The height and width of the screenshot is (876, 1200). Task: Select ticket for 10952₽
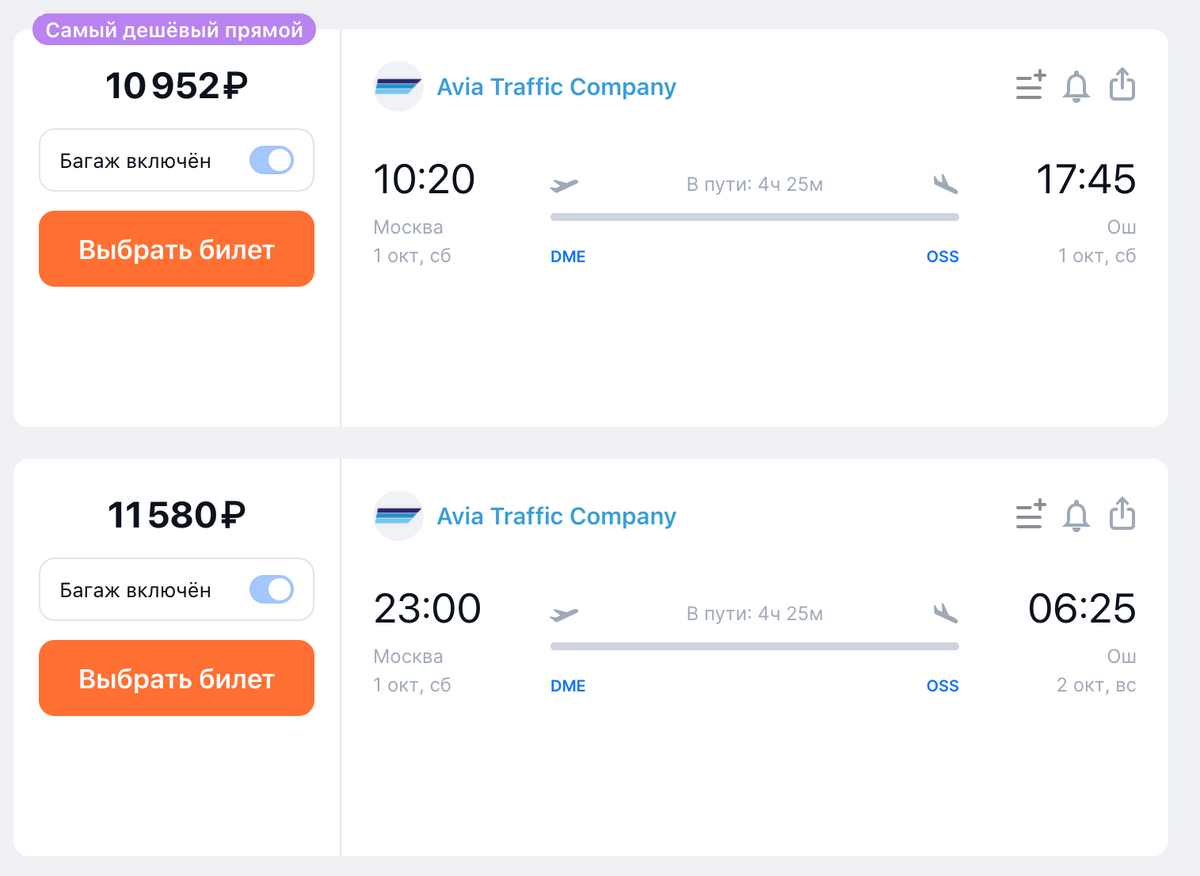click(176, 249)
